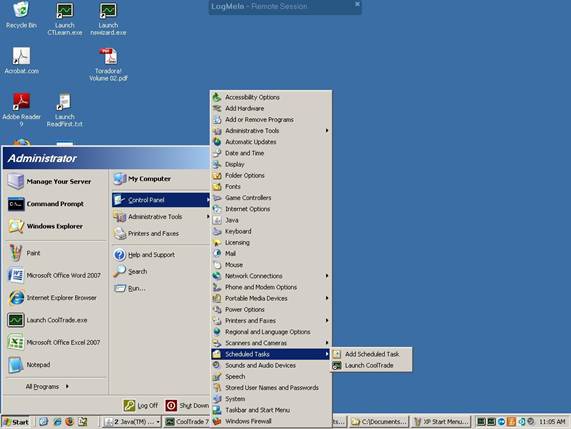Click the Log Off button
Image resolution: width=571 pixels, height=429 pixels.
(141, 405)
